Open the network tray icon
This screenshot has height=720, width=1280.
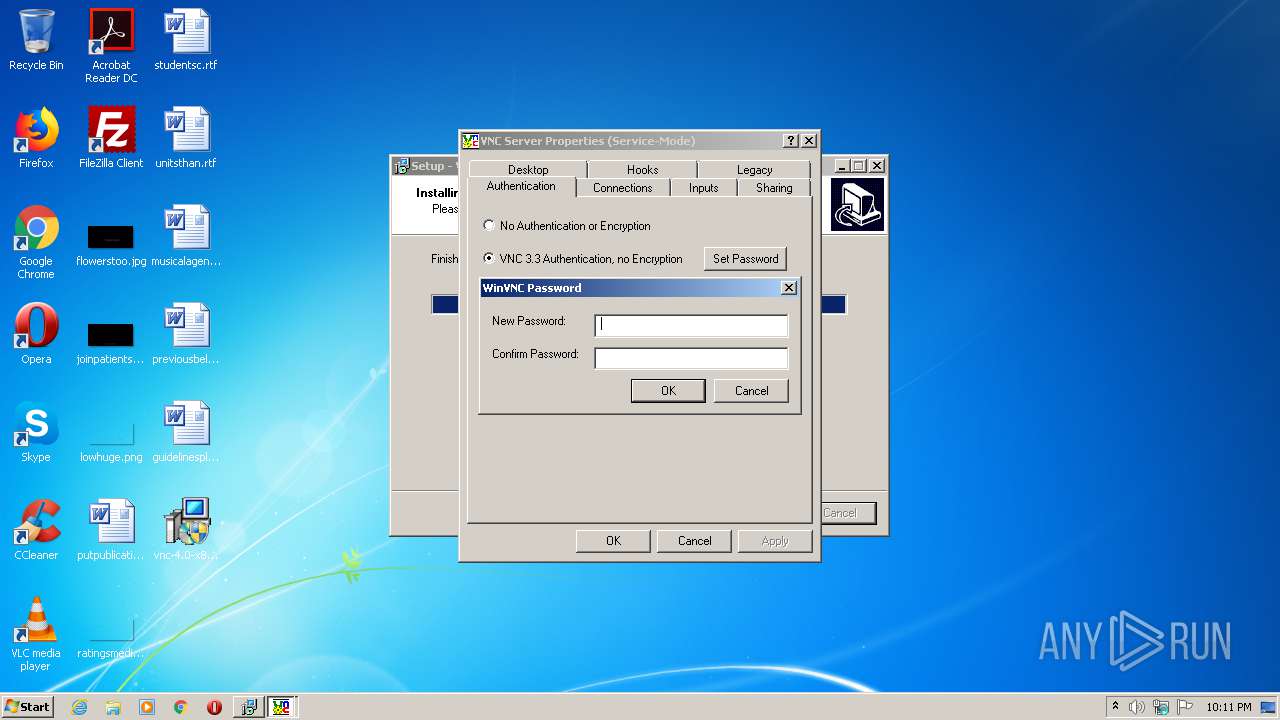(x=1161, y=707)
